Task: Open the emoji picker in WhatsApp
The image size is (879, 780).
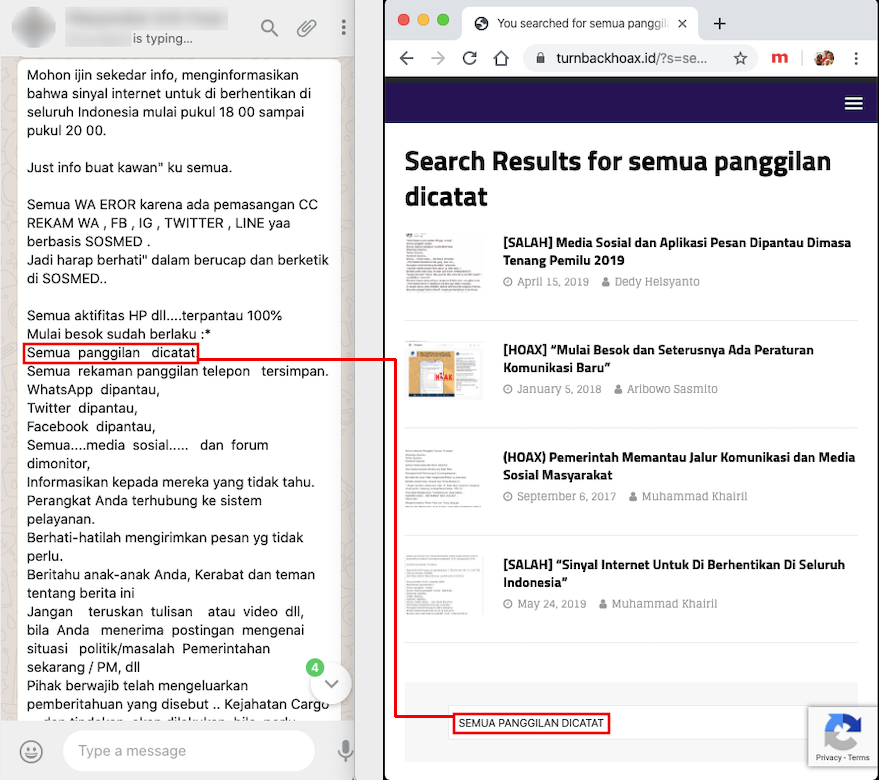Action: click(32, 751)
